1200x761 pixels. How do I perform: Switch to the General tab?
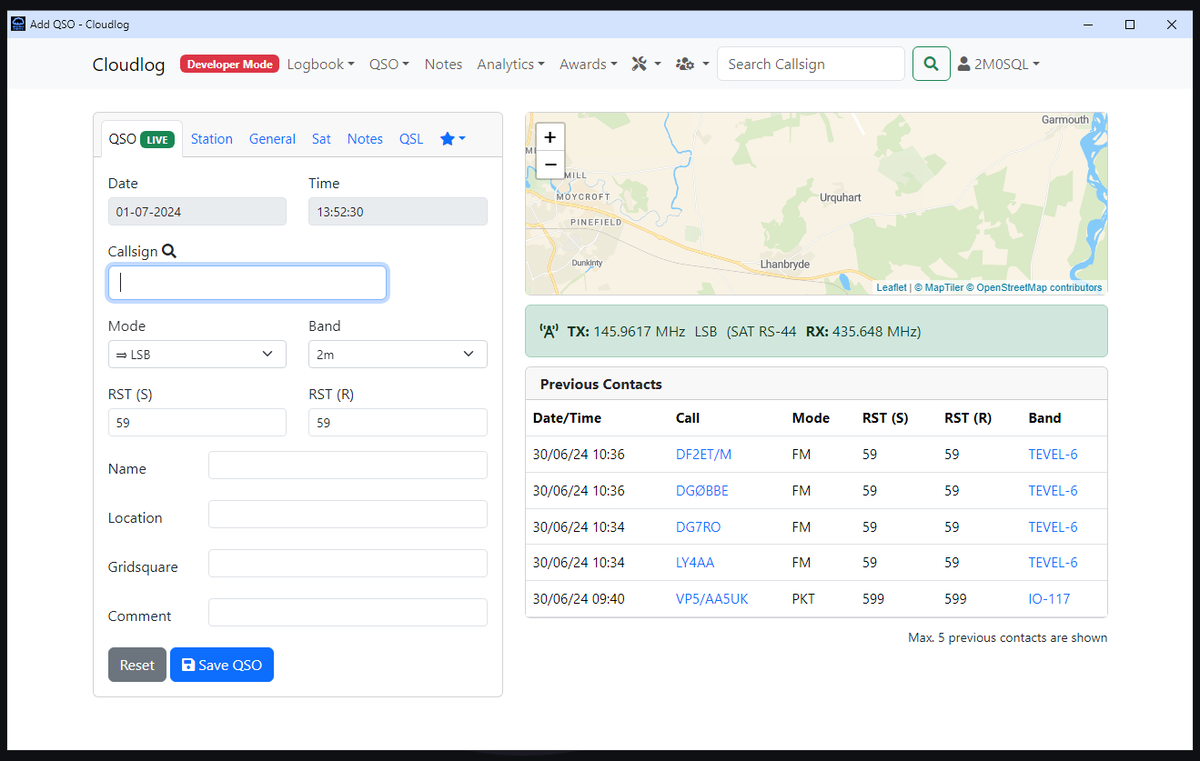click(272, 139)
